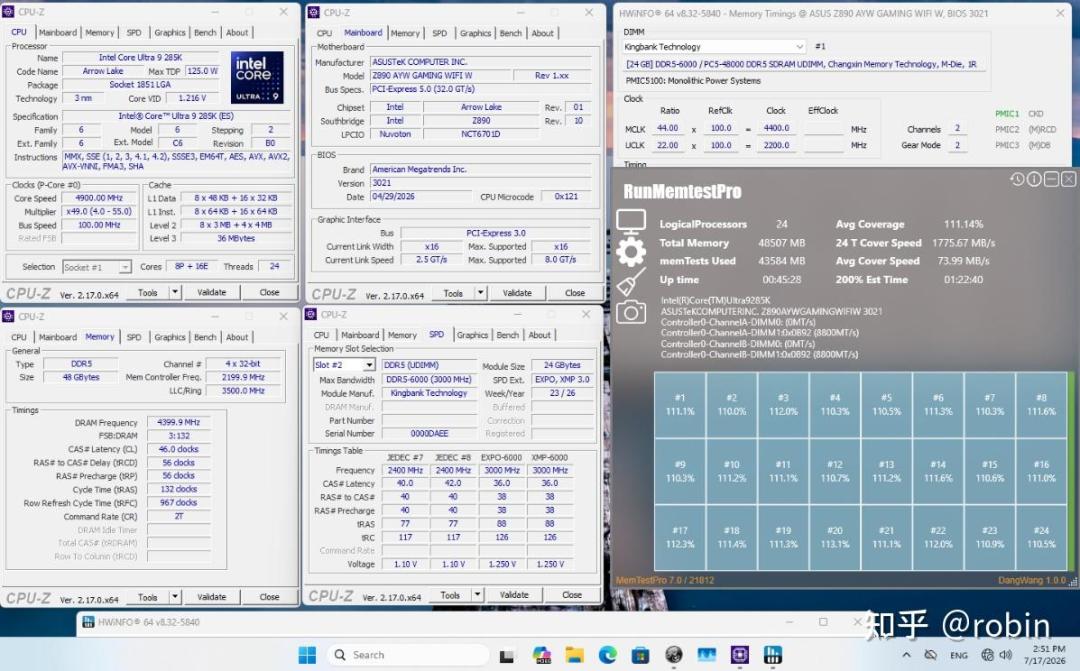Screen dimensions: 1080x671
Task: Open the Socket #1 selection dropdown
Action: pyautogui.click(x=96, y=267)
